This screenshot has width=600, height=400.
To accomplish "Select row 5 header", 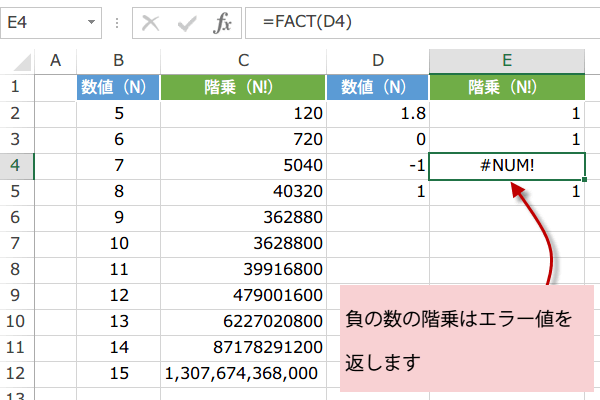I will pos(15,192).
